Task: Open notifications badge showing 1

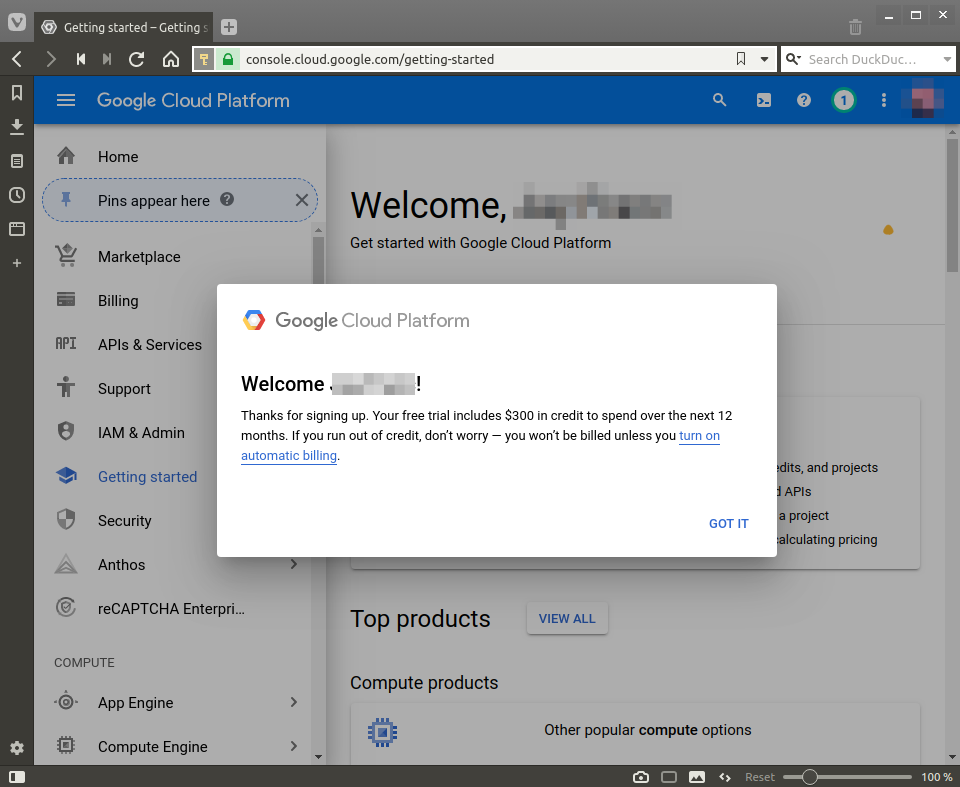Action: tap(843, 100)
